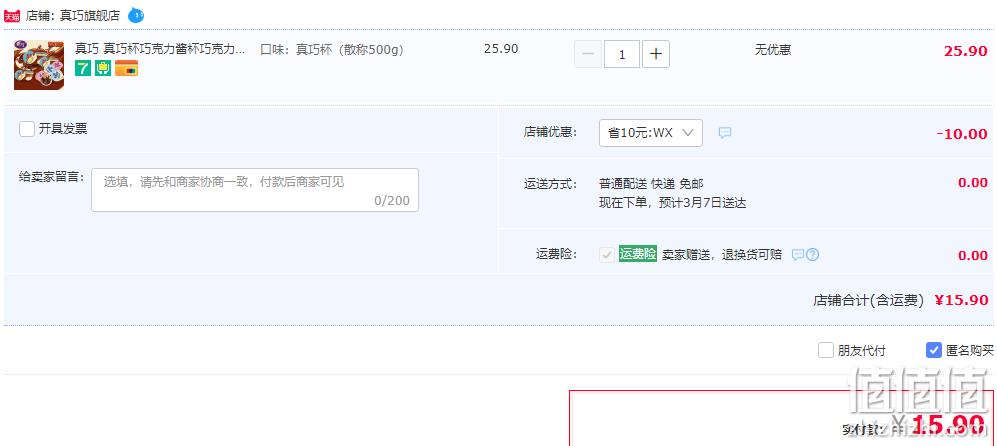The width and height of the screenshot is (997, 446).
Task: Increase quantity with plus button
Action: click(x=656, y=54)
